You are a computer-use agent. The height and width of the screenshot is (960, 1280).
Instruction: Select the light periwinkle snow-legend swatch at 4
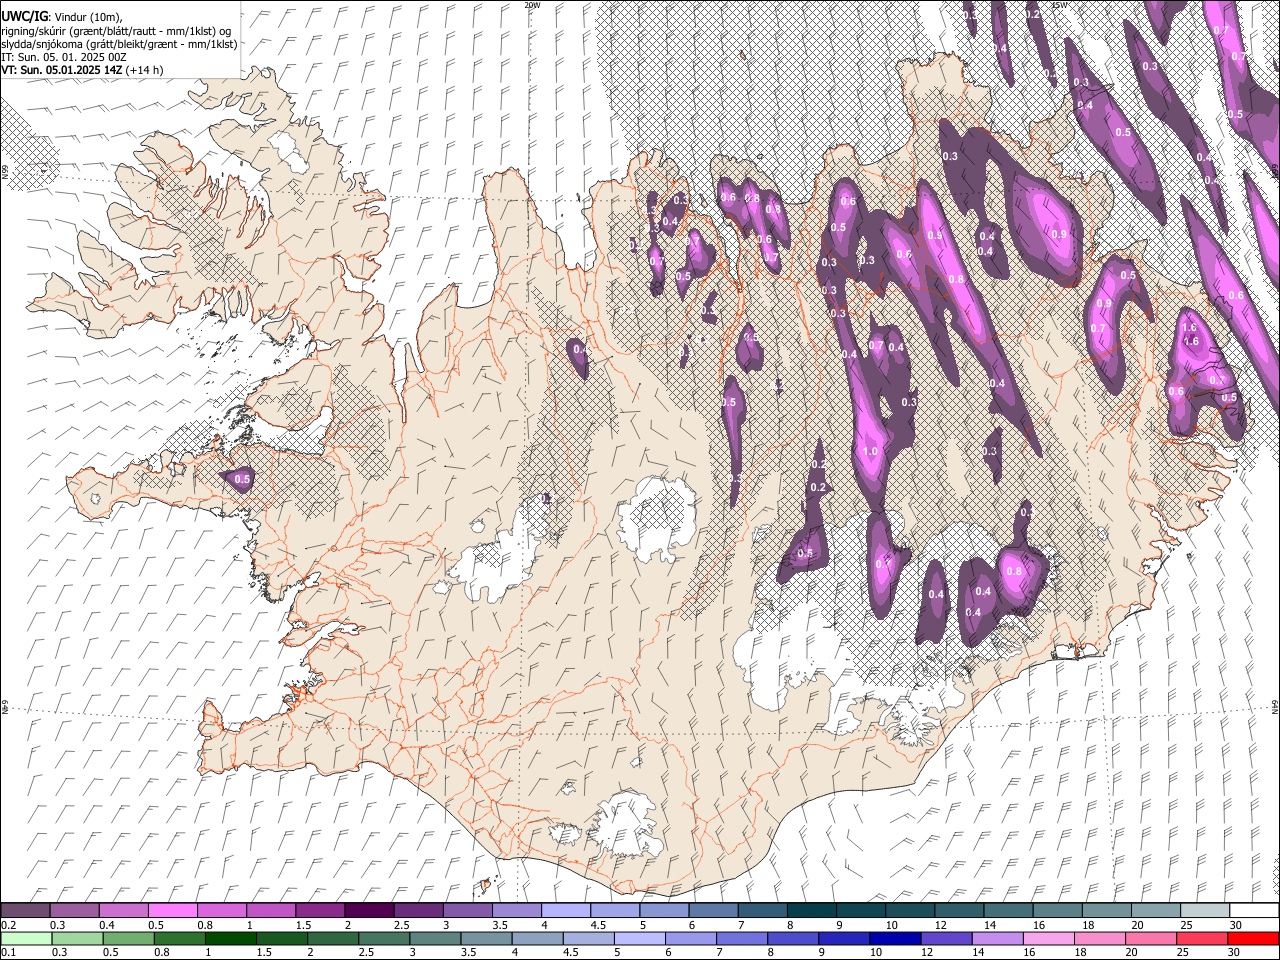coord(564,910)
